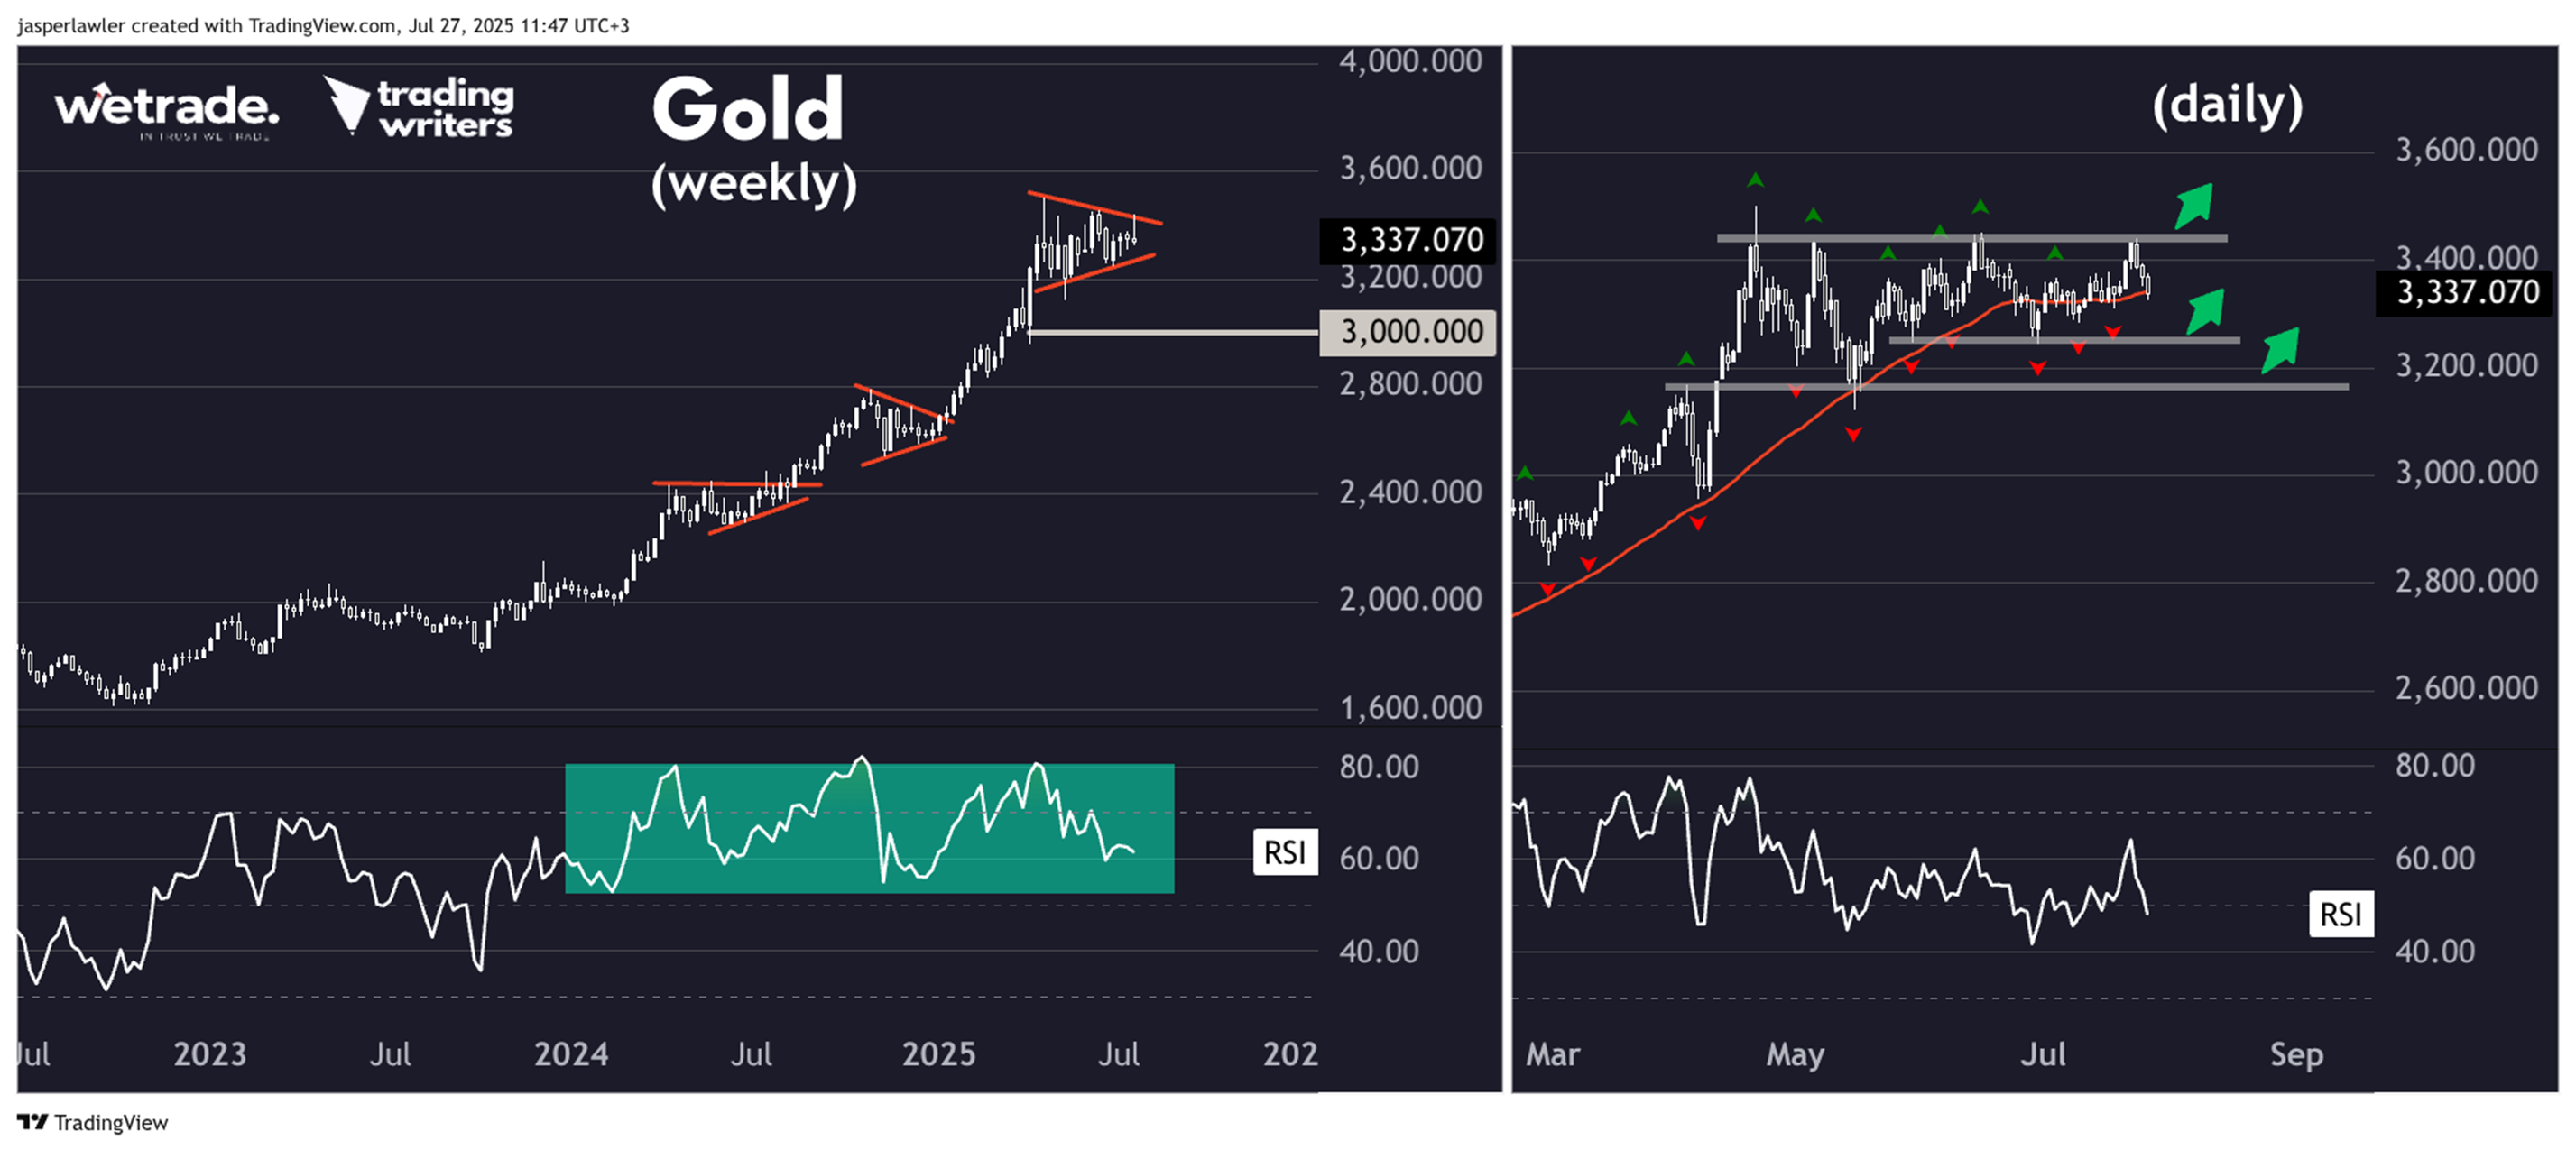
Task: Select the lowest large green arrow on daily chart
Action: tap(2280, 350)
